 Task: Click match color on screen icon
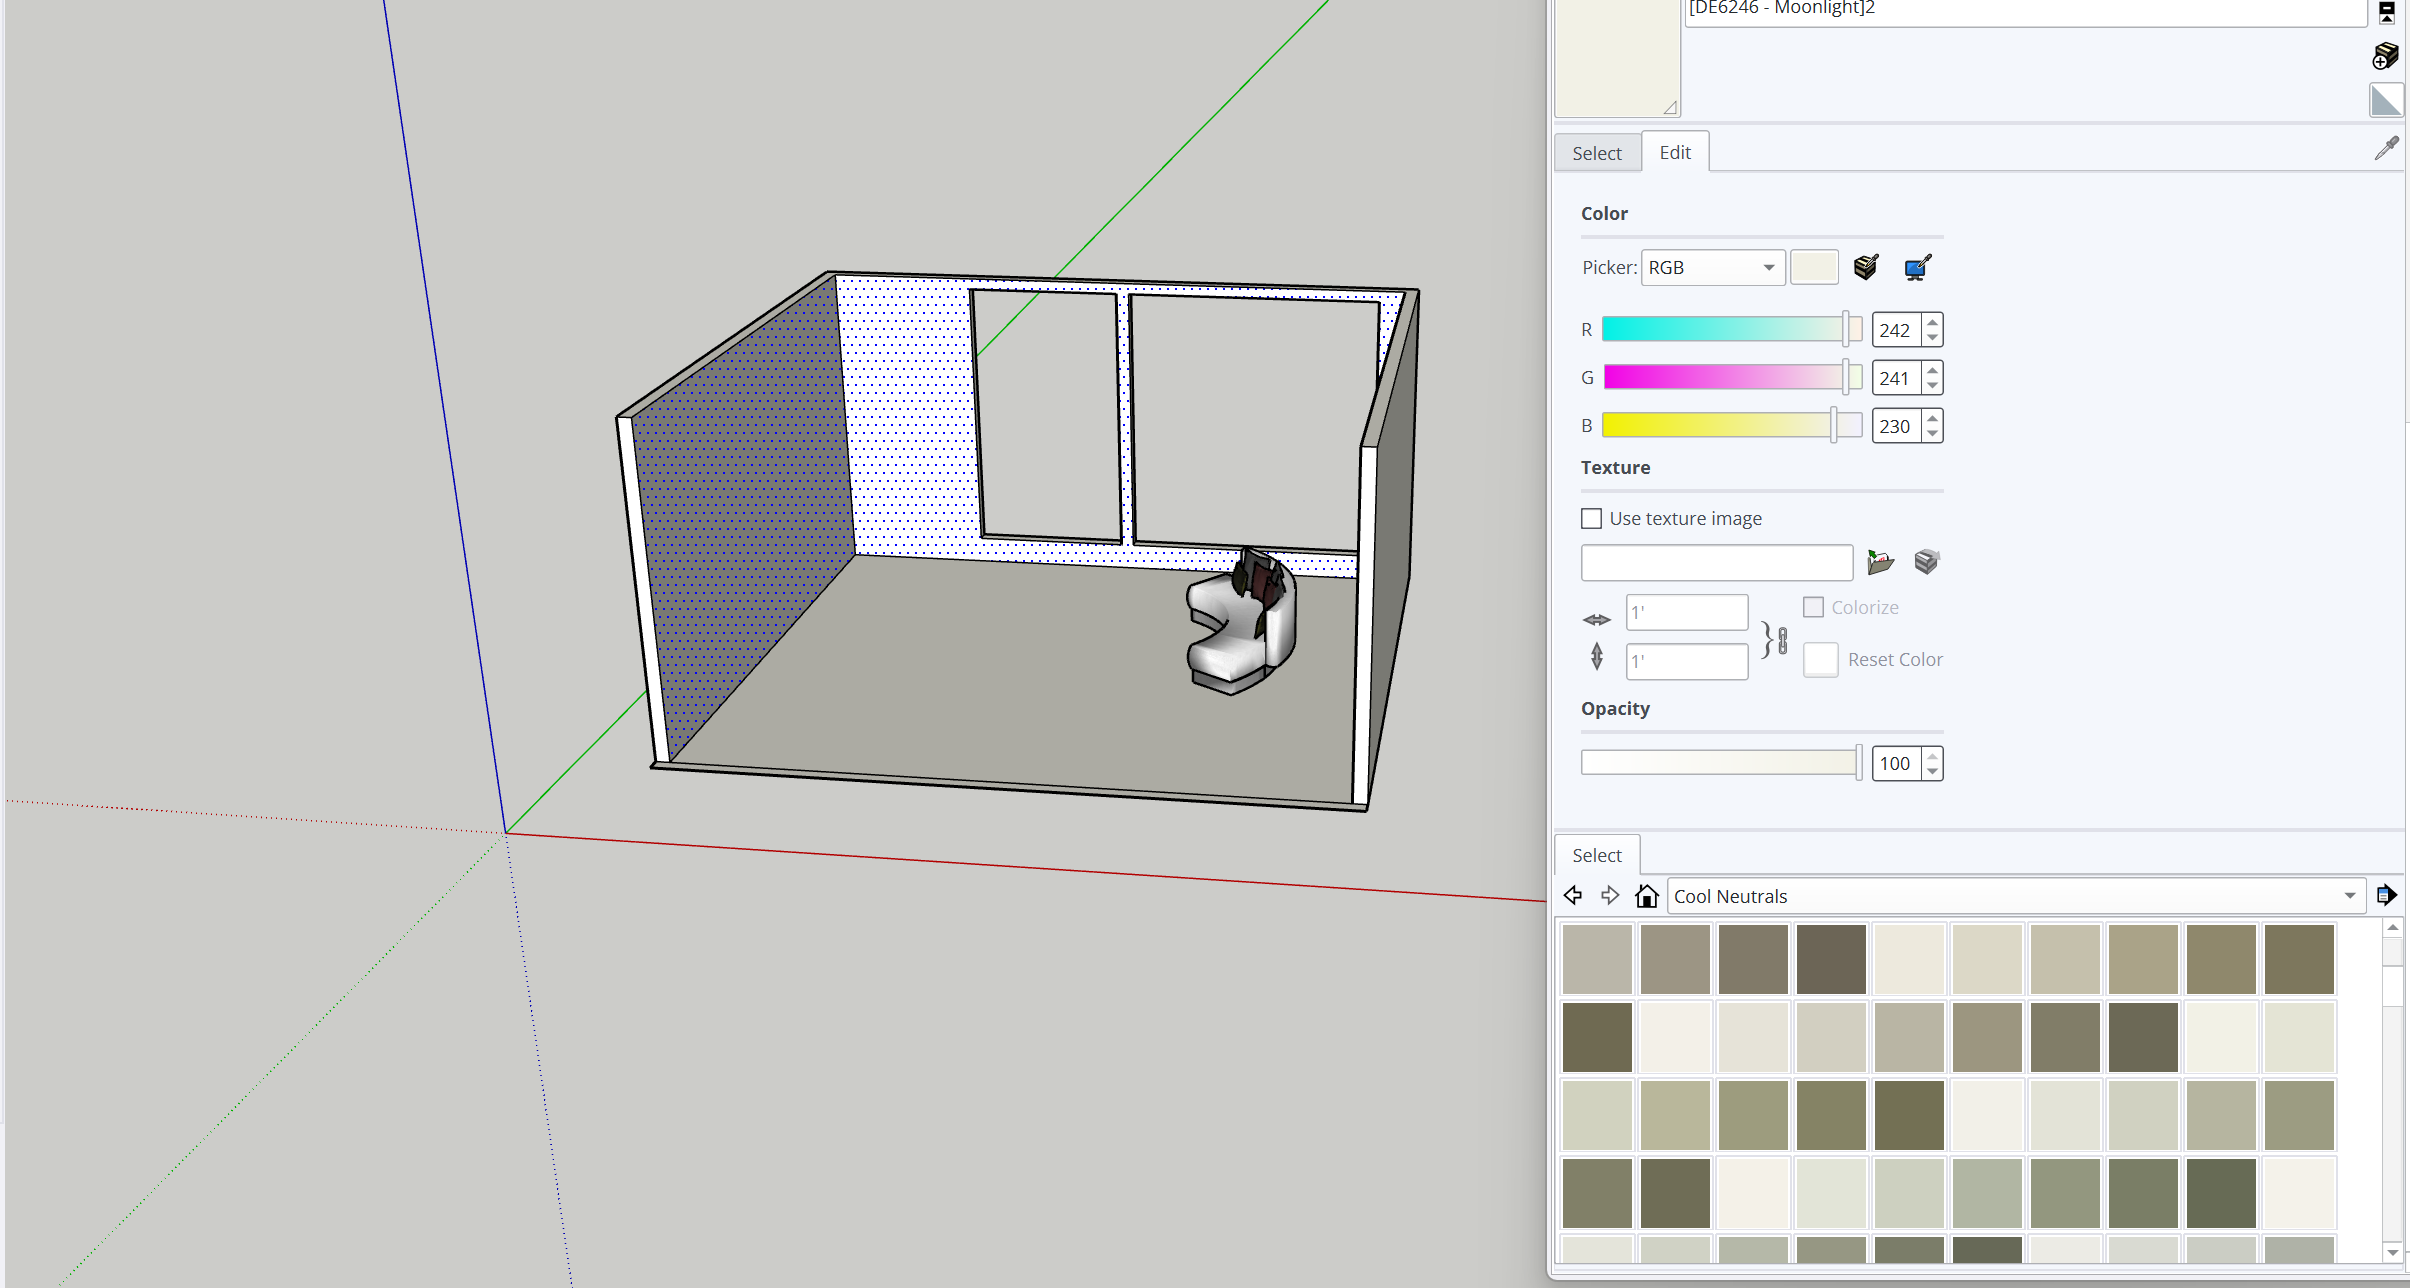tap(1917, 267)
